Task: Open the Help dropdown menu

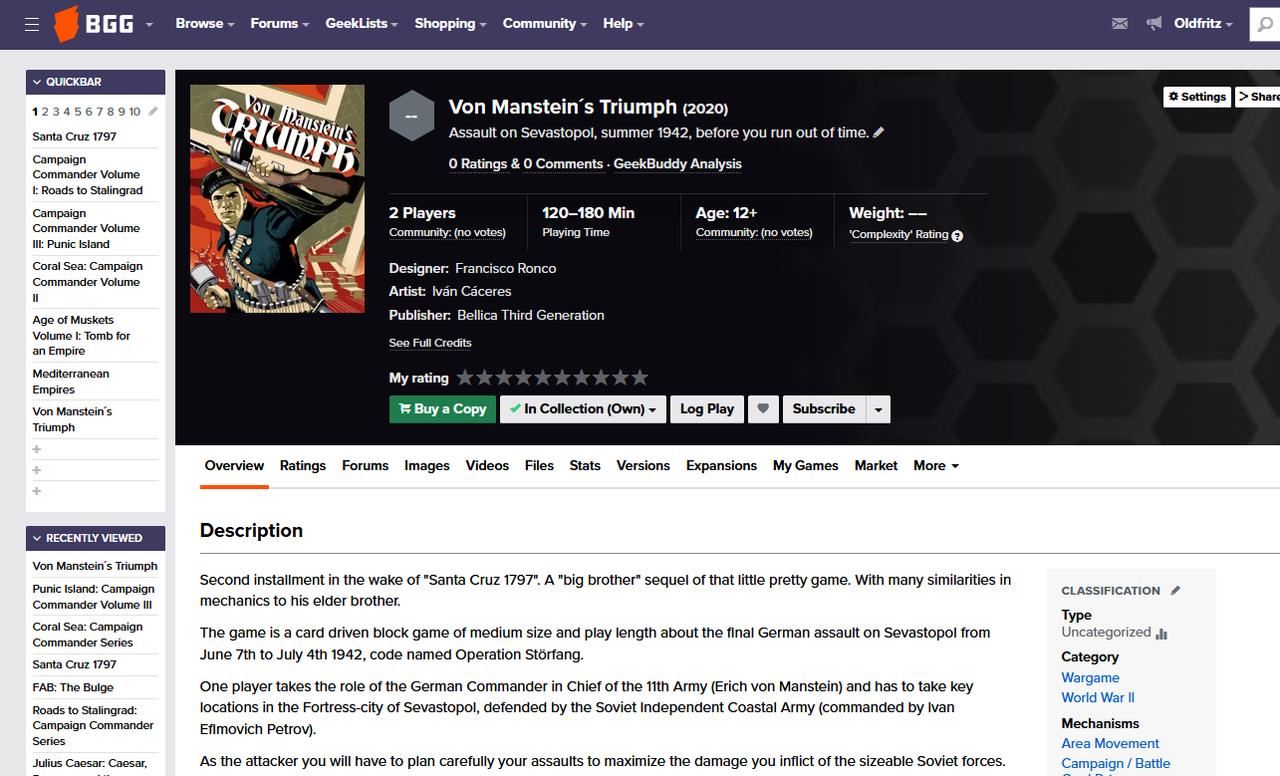Action: 624,24
